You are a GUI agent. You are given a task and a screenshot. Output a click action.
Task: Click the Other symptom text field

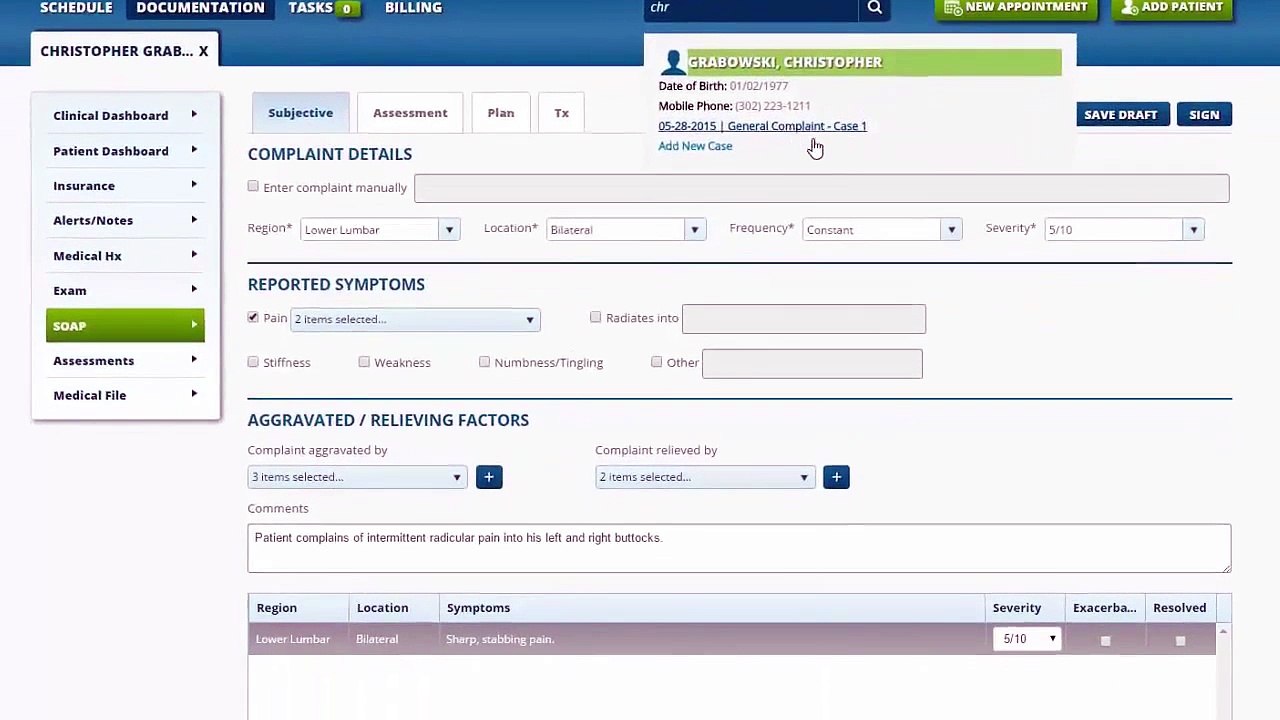tap(812, 363)
